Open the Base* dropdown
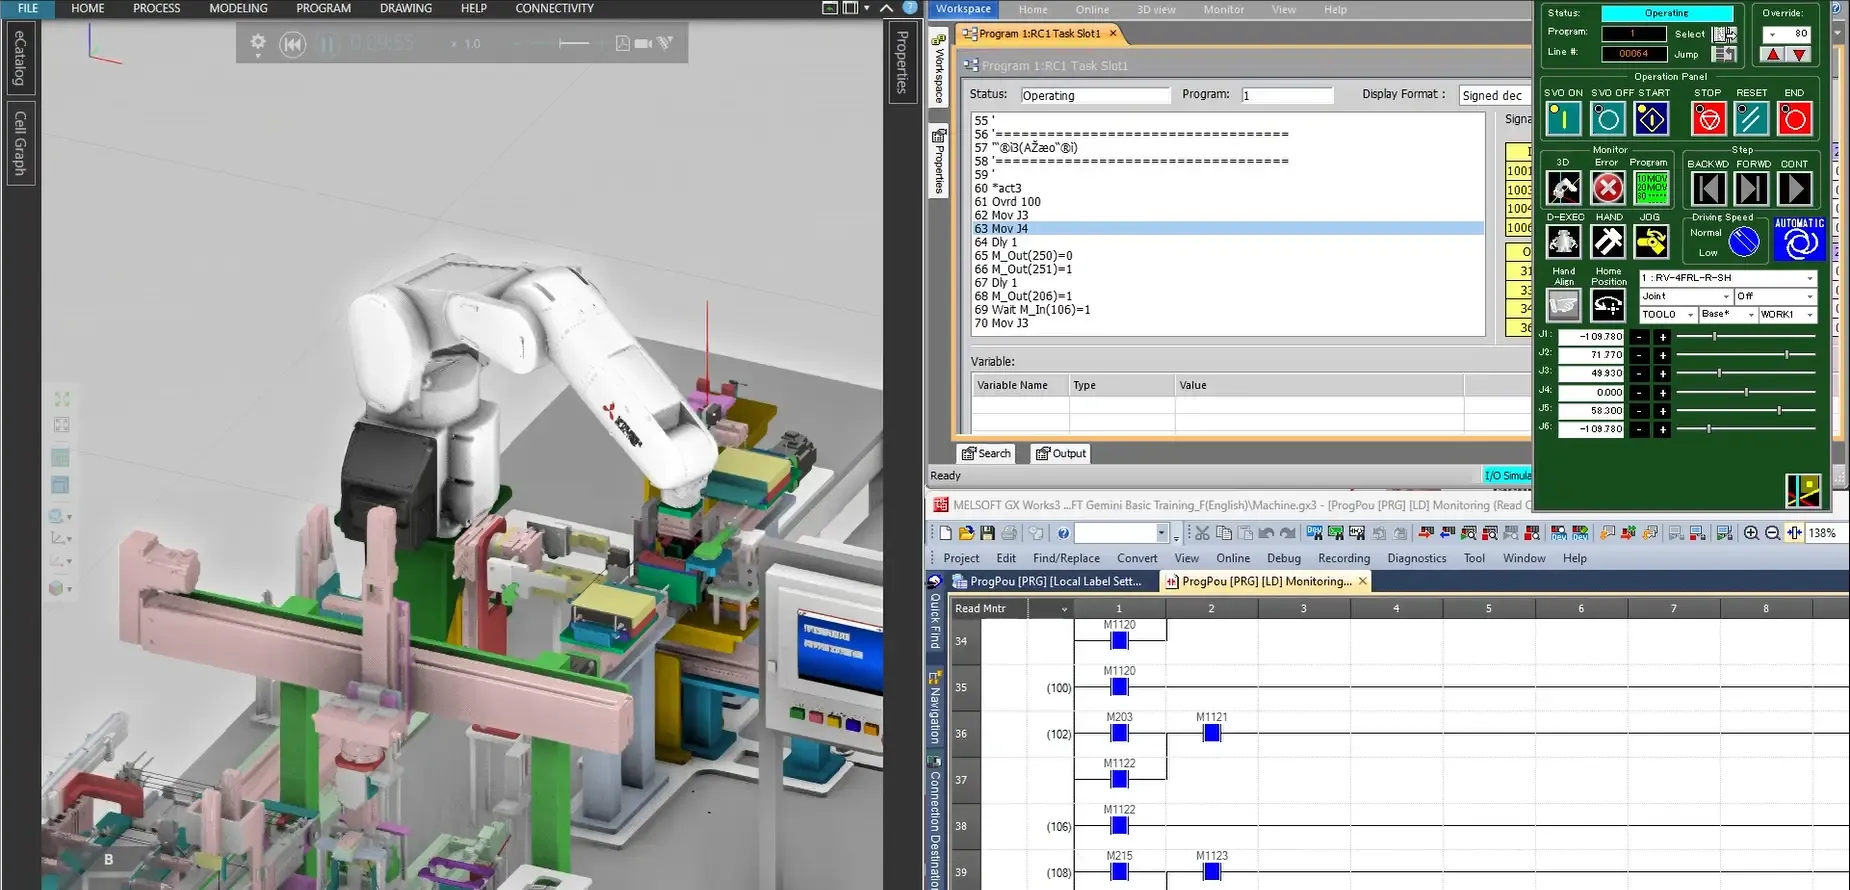 click(1728, 314)
